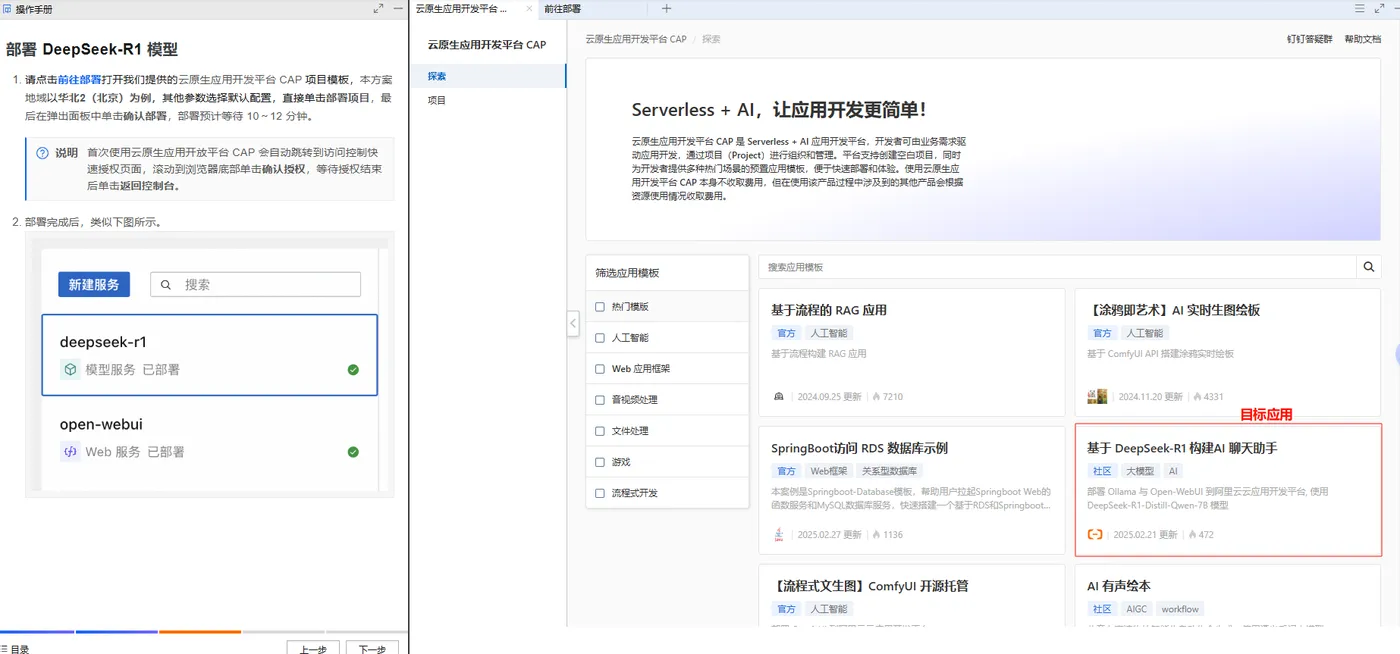The height and width of the screenshot is (654, 1400).
Task: Click the first blue step progress segment
Action: click(x=37, y=632)
